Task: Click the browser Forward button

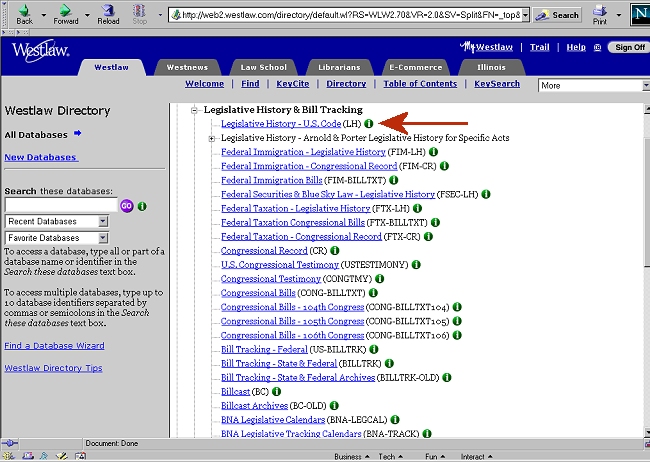Action: tap(65, 14)
